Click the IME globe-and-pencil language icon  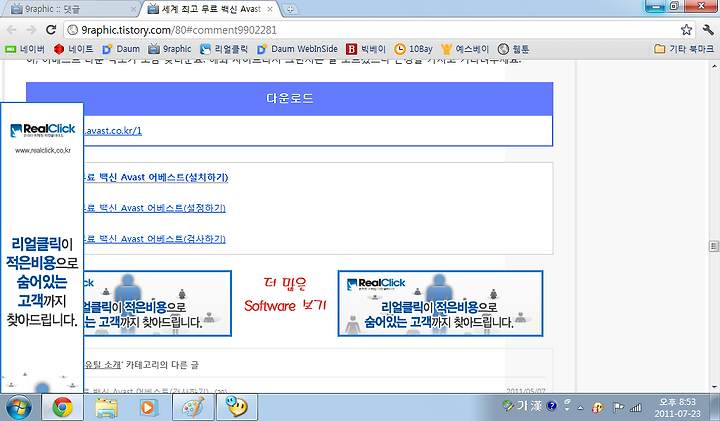[x=508, y=405]
